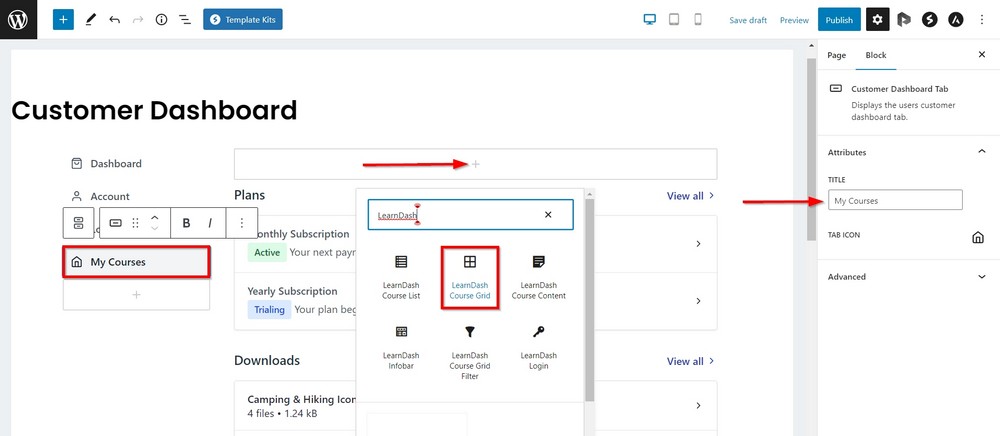Grab the block drag handle

click(135, 223)
